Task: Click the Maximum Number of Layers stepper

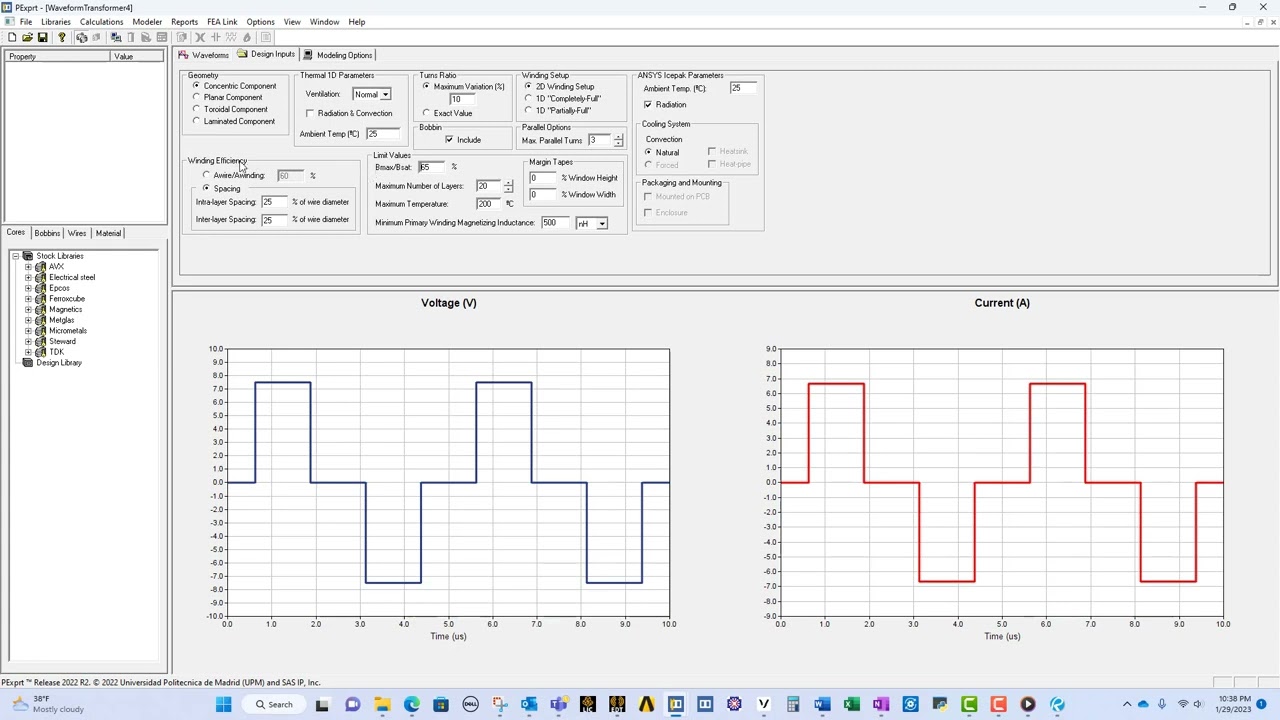Action: [x=508, y=187]
